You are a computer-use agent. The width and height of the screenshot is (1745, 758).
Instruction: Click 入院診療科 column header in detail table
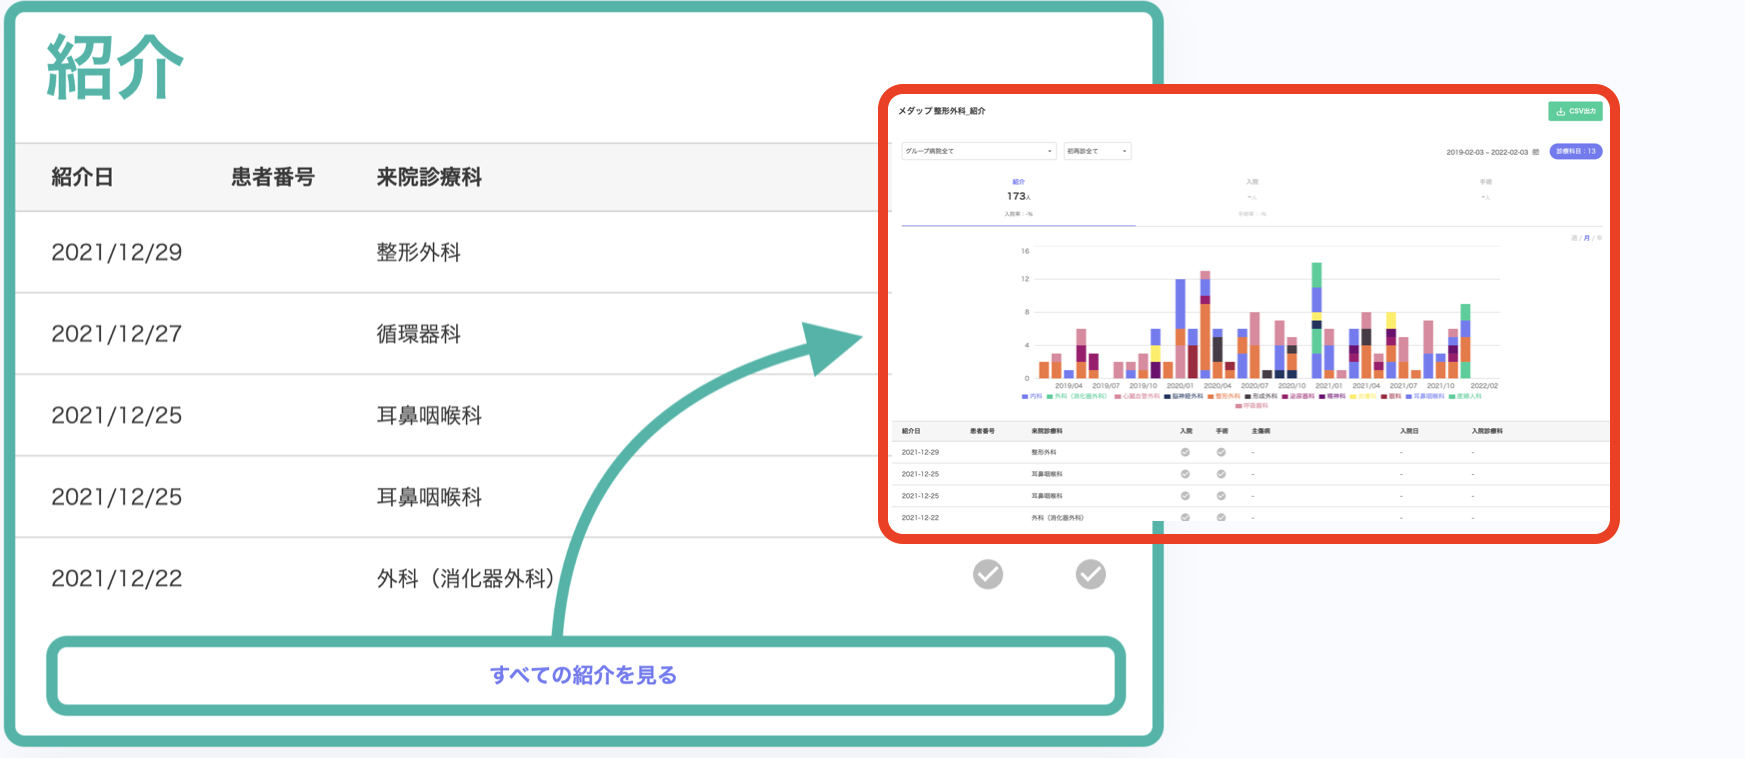click(1487, 431)
